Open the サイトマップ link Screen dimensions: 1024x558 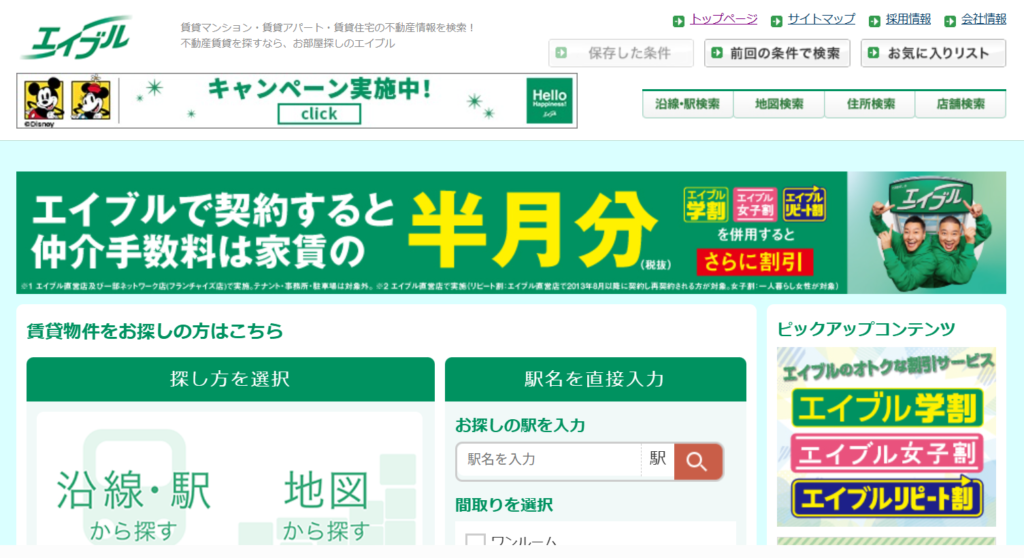click(x=821, y=19)
